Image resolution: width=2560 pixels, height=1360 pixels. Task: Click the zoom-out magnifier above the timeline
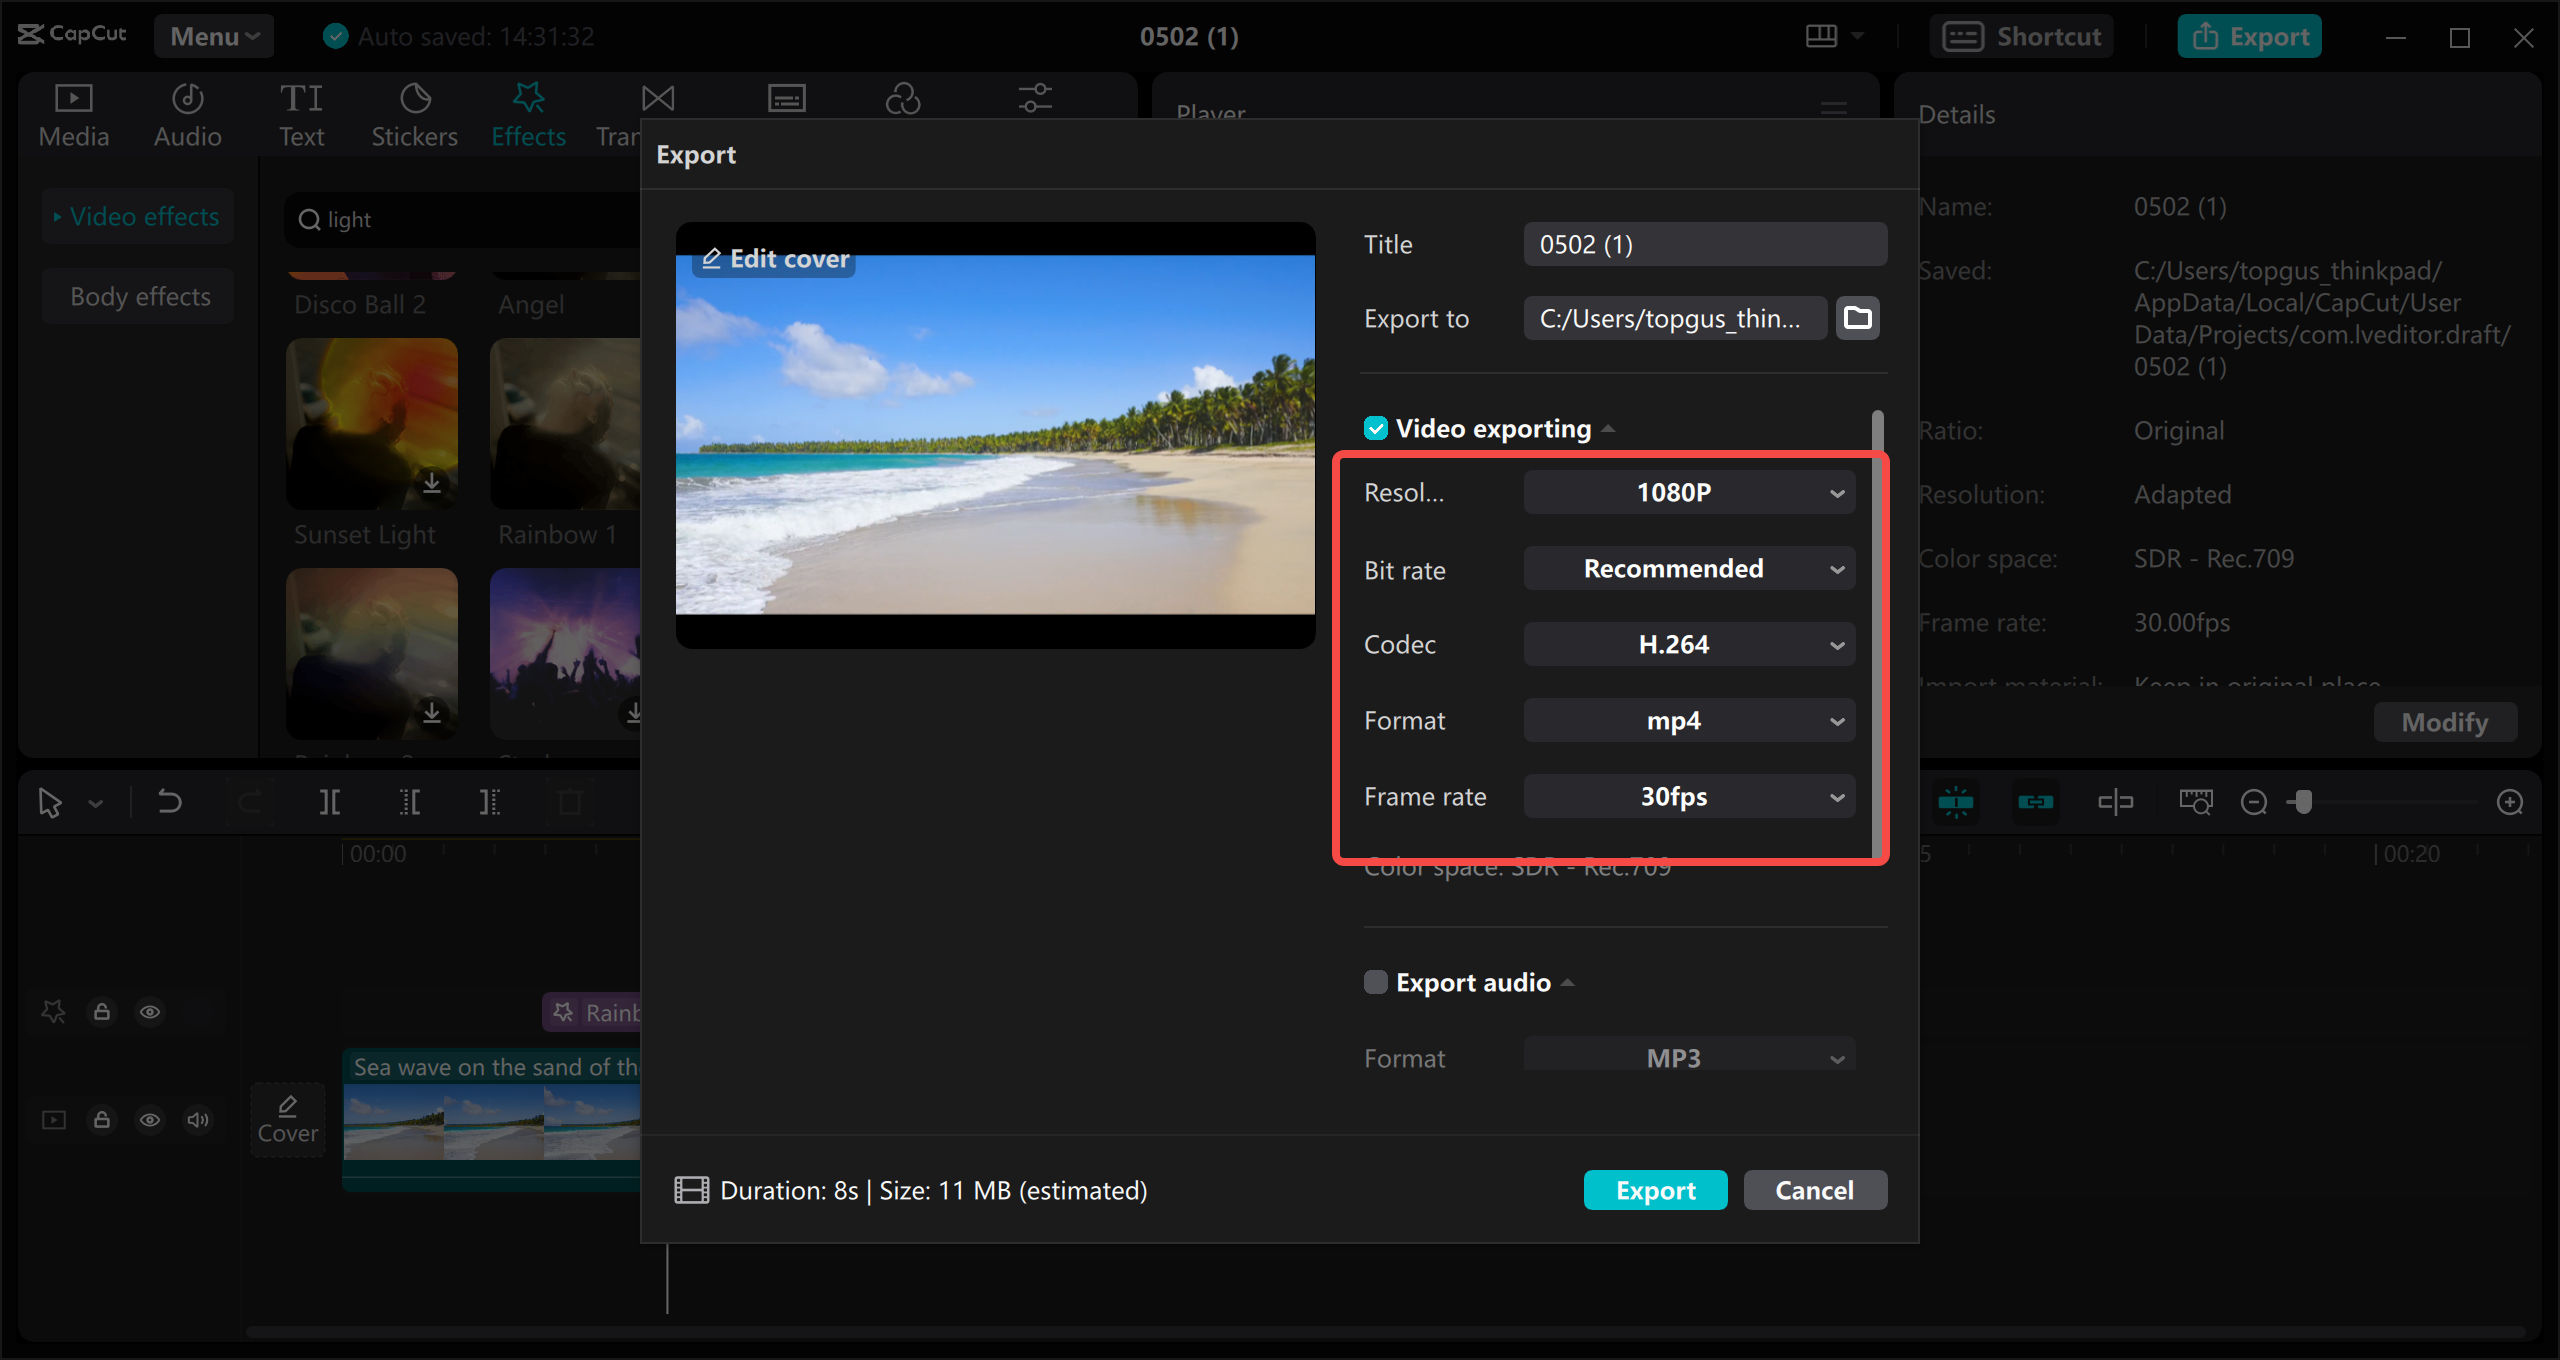[2253, 801]
